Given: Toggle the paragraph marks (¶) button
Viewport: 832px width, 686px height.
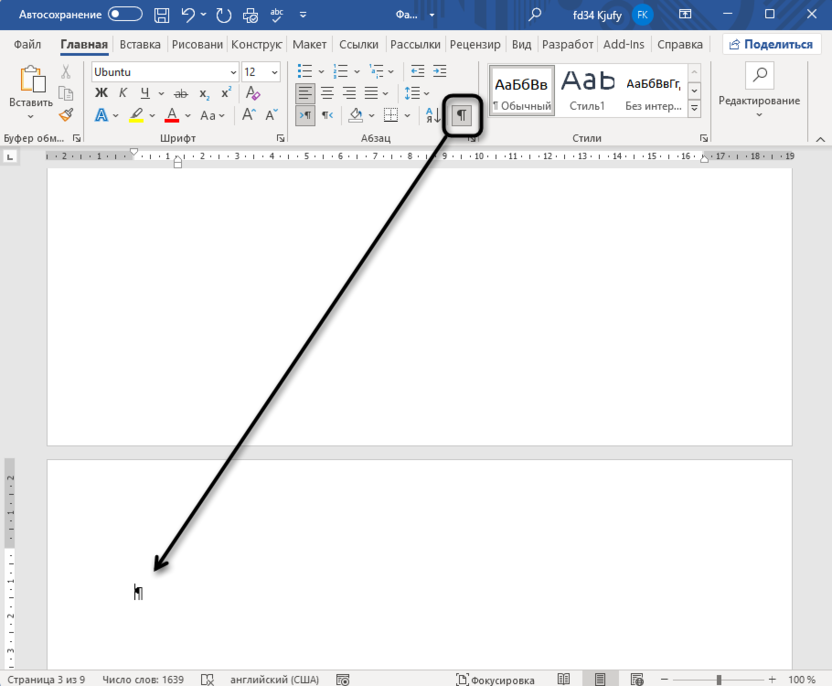Looking at the screenshot, I should click(461, 115).
